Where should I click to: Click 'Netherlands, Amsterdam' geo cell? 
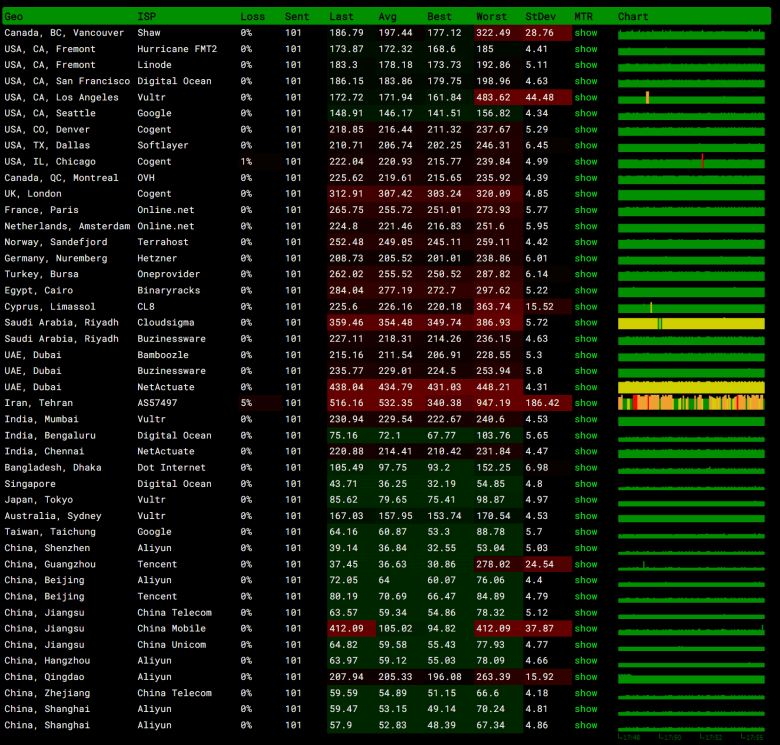(67, 226)
